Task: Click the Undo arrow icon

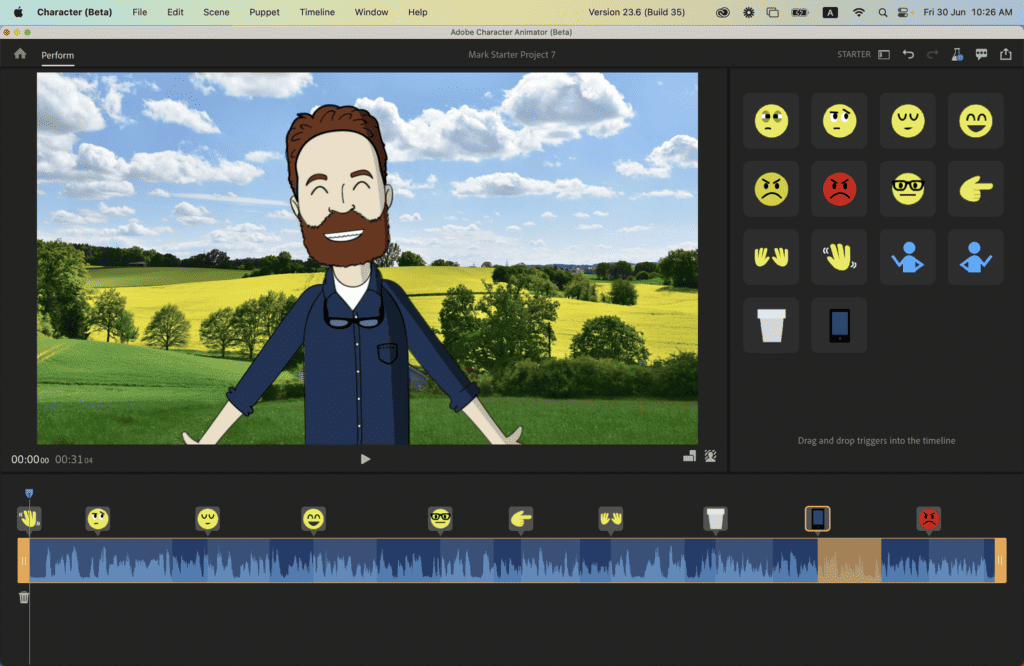Action: [x=908, y=55]
